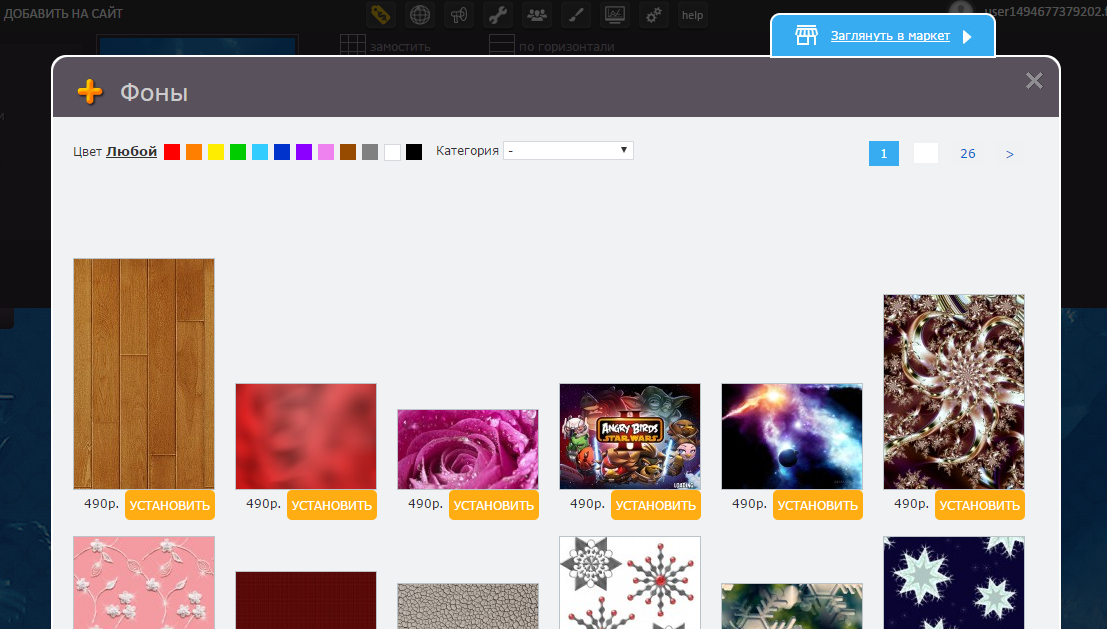
Task: Click the 490р. price under Angry Birds
Action: click(587, 503)
